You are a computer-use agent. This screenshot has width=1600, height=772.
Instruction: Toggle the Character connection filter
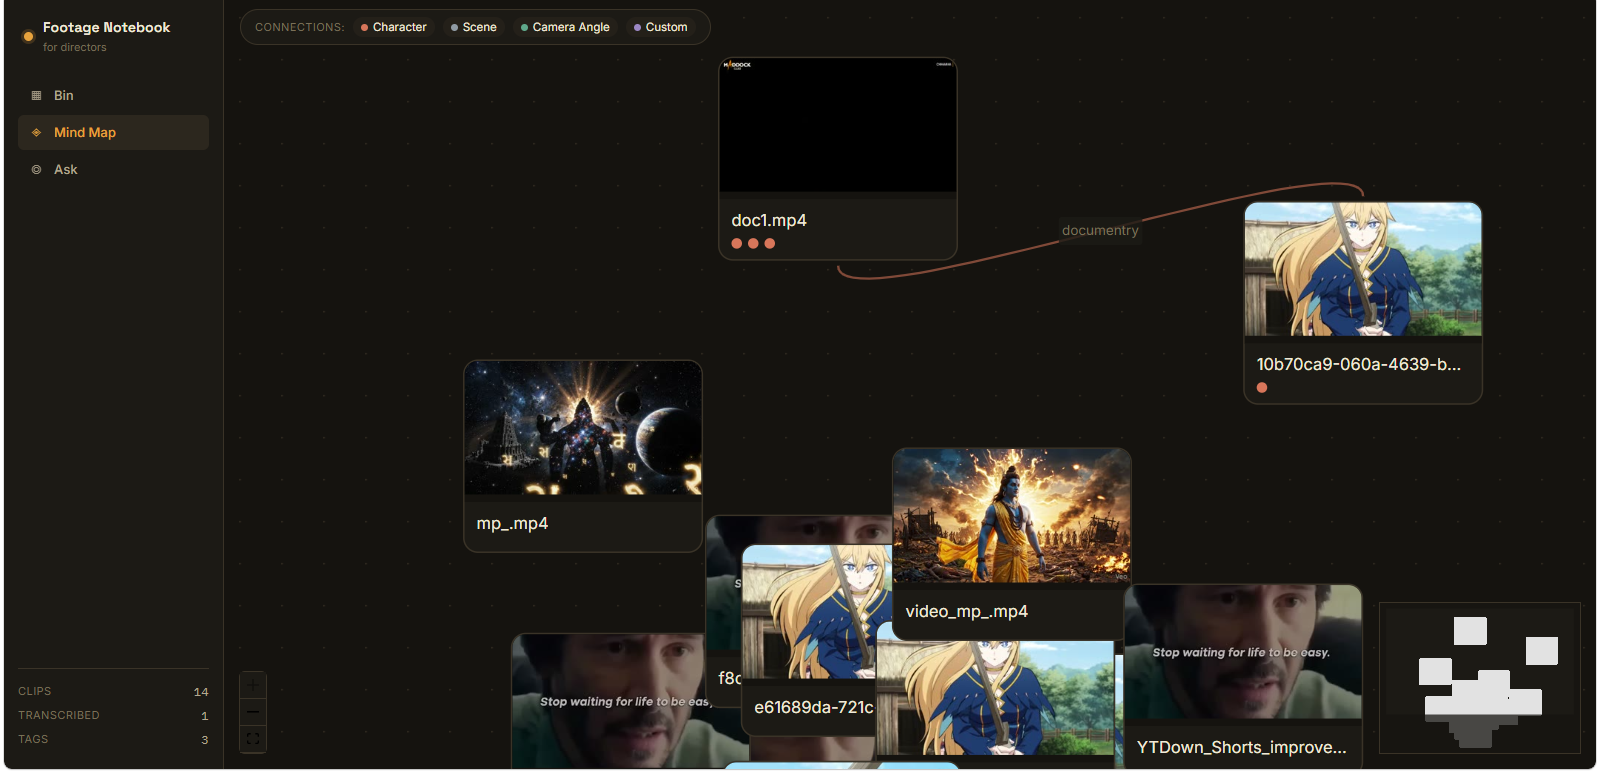pos(394,27)
